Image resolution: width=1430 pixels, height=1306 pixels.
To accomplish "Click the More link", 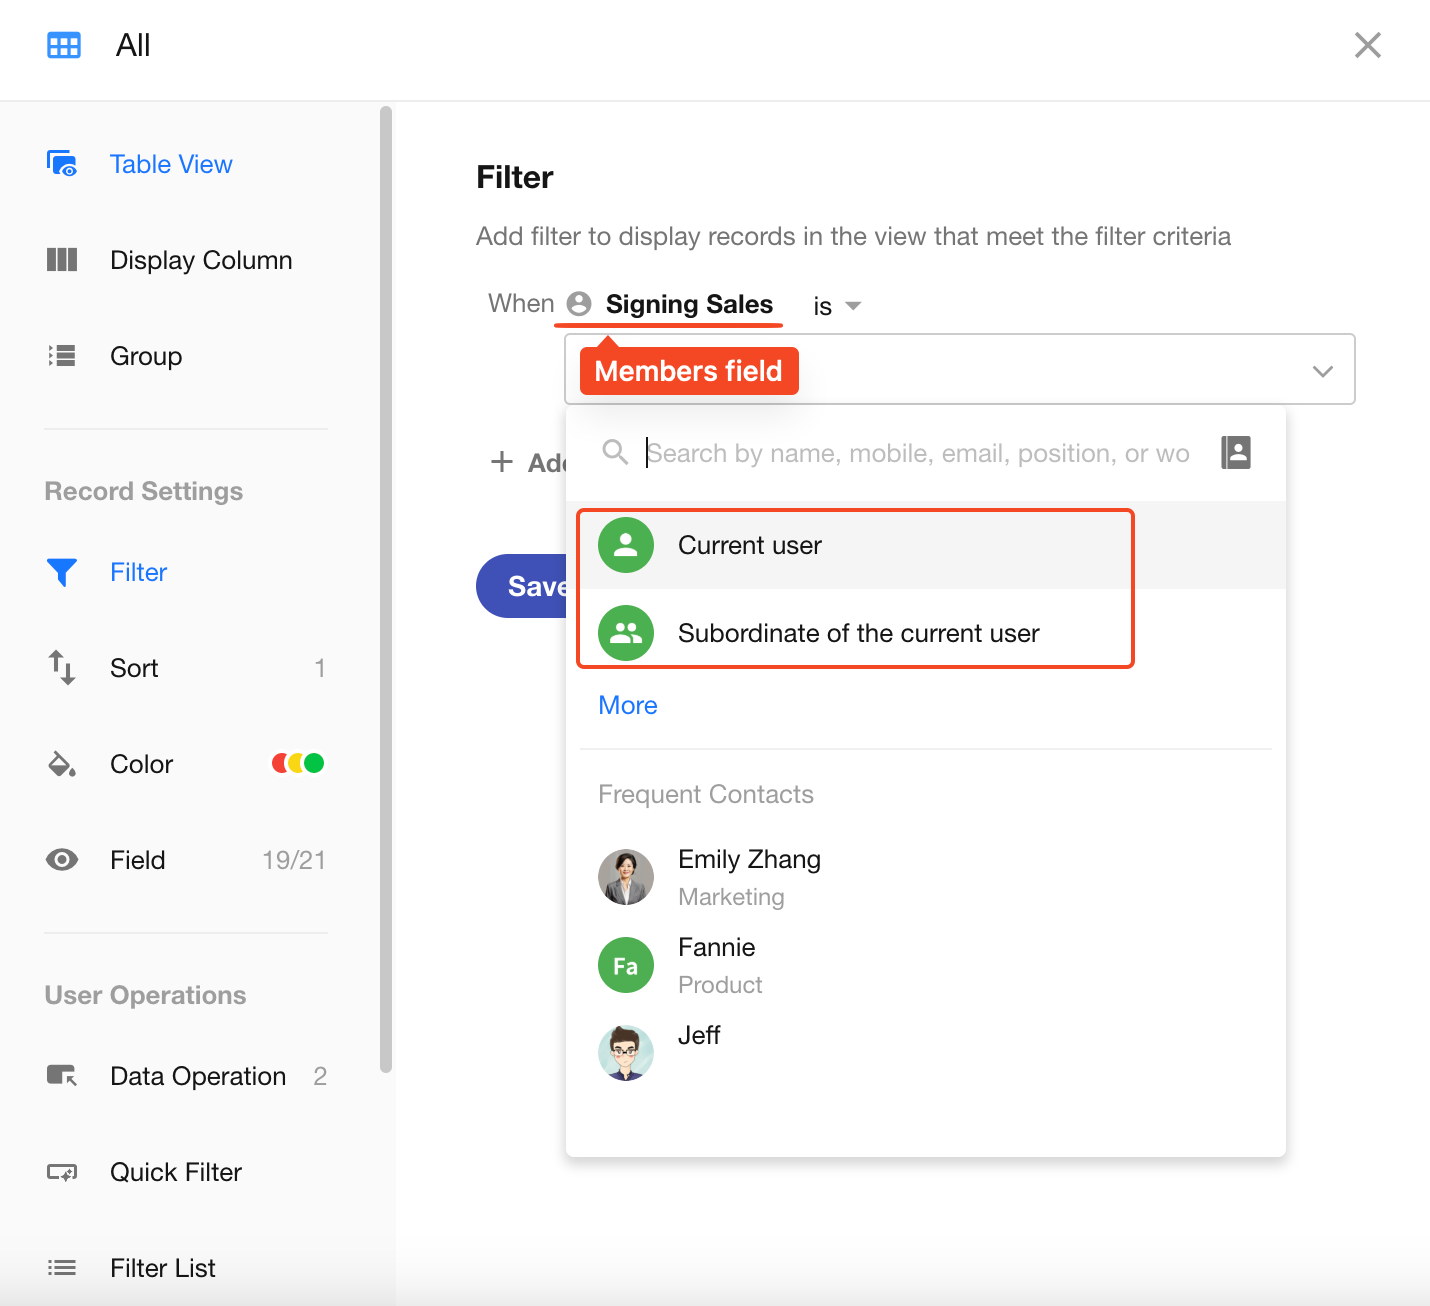I will [x=627, y=705].
